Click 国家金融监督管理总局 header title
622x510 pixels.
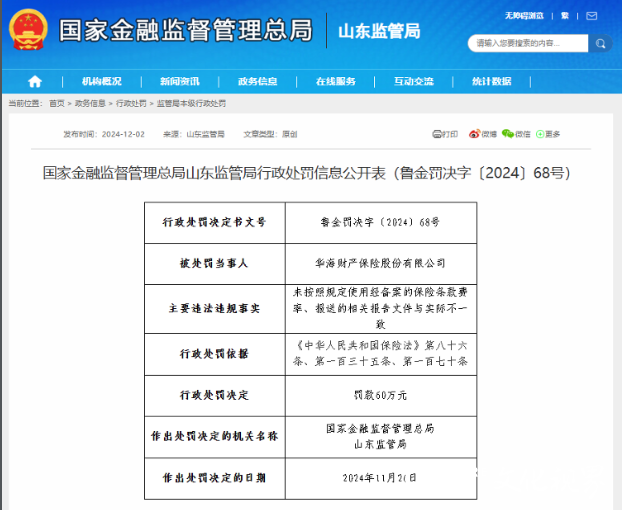(x=186, y=30)
